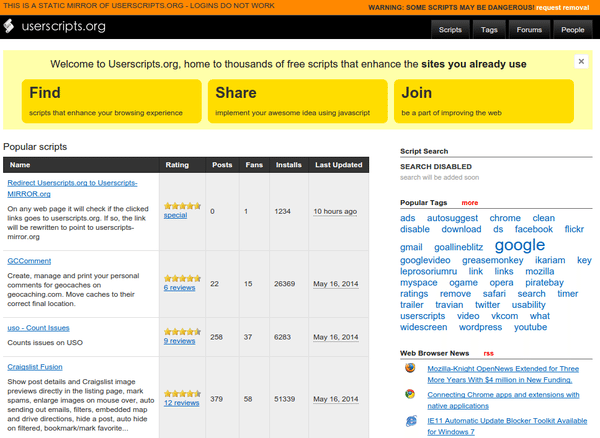Select the flickr tag
Screen dimensions: 600x438
click(x=574, y=229)
